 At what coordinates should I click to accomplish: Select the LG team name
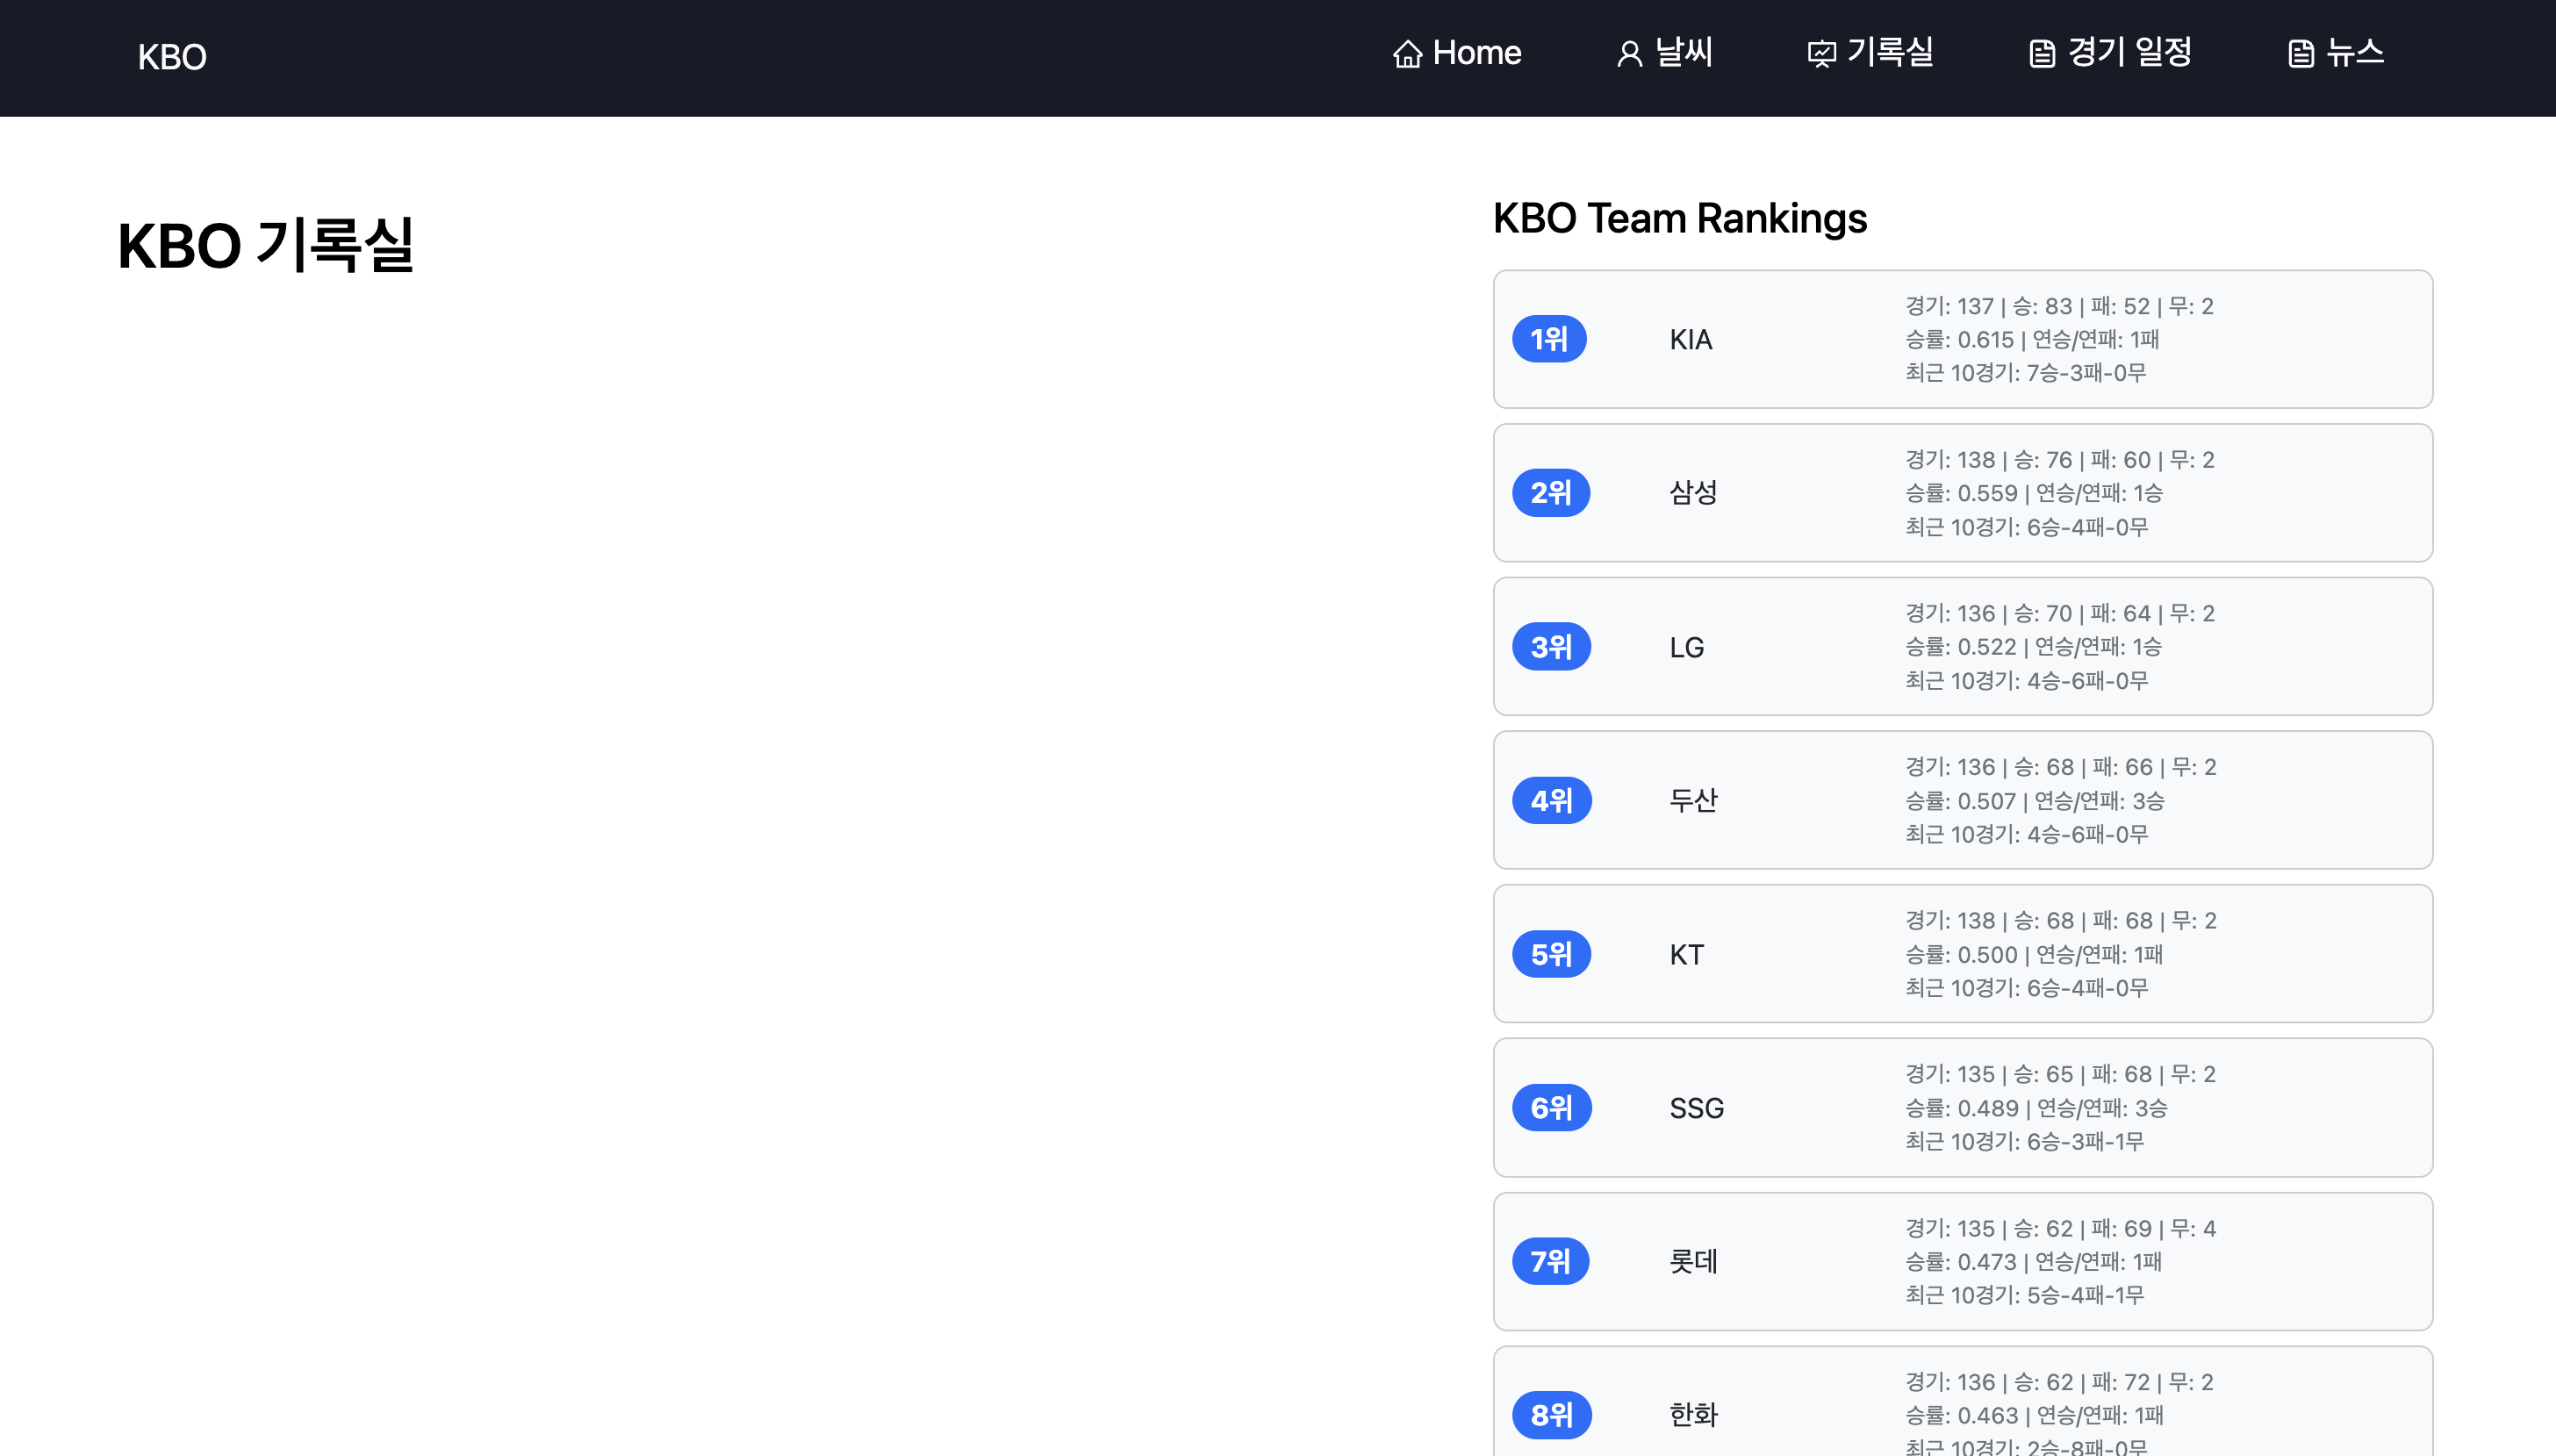click(1687, 647)
